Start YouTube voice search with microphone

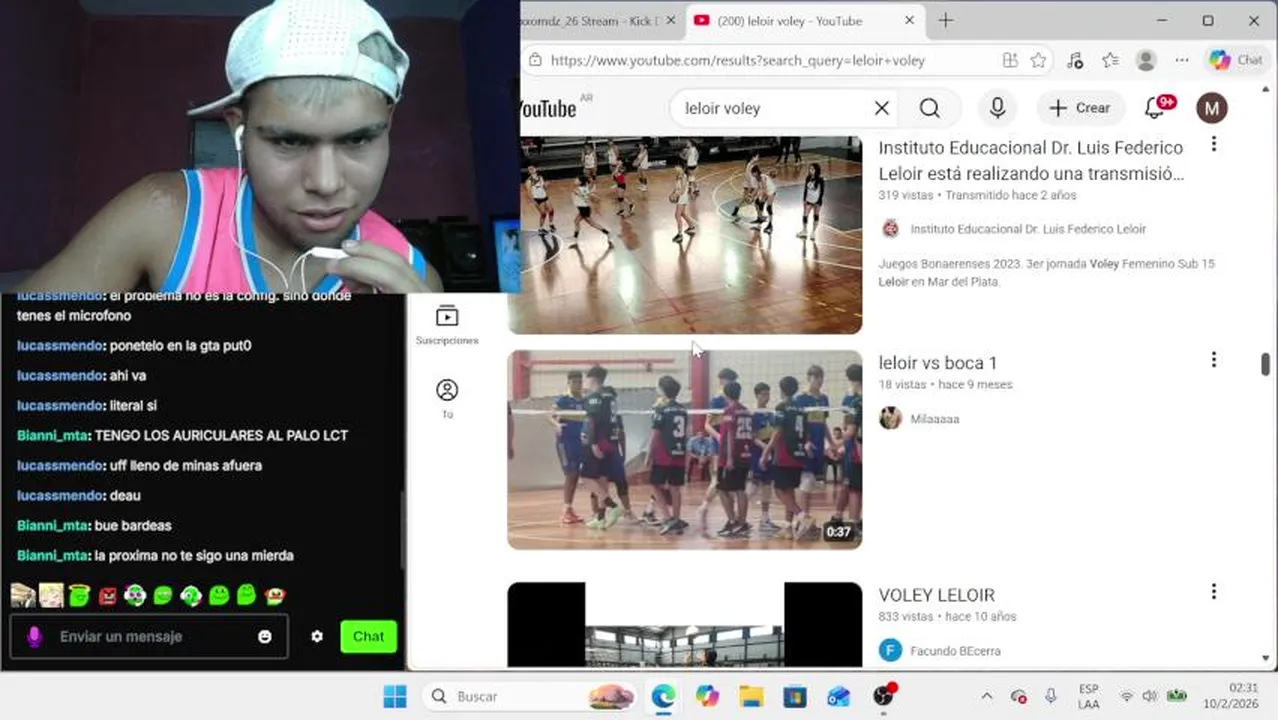(997, 108)
